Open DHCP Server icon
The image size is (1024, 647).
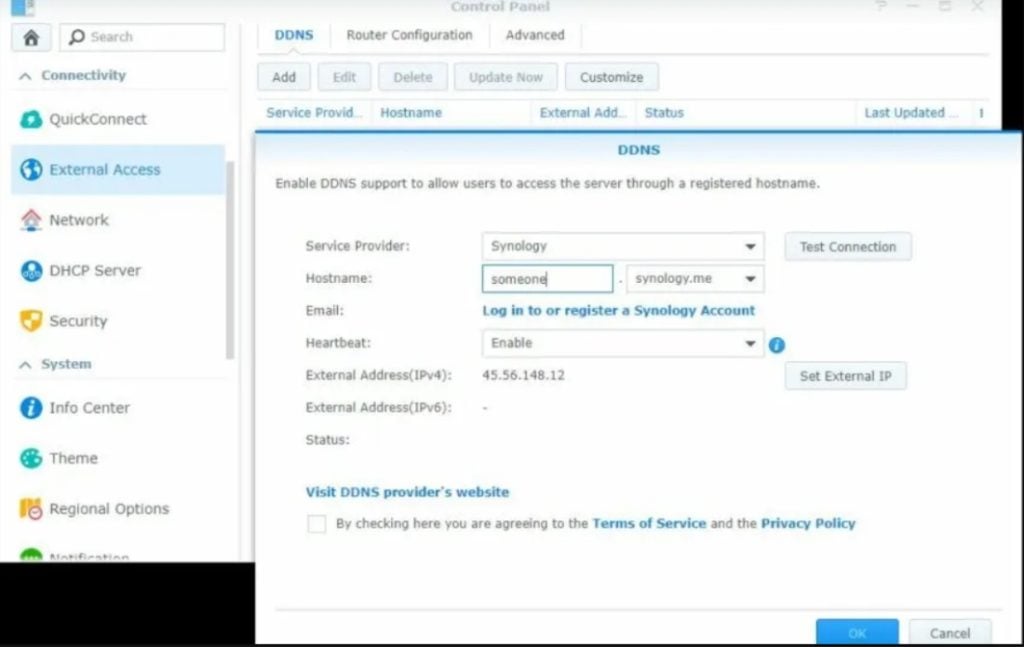click(x=31, y=270)
